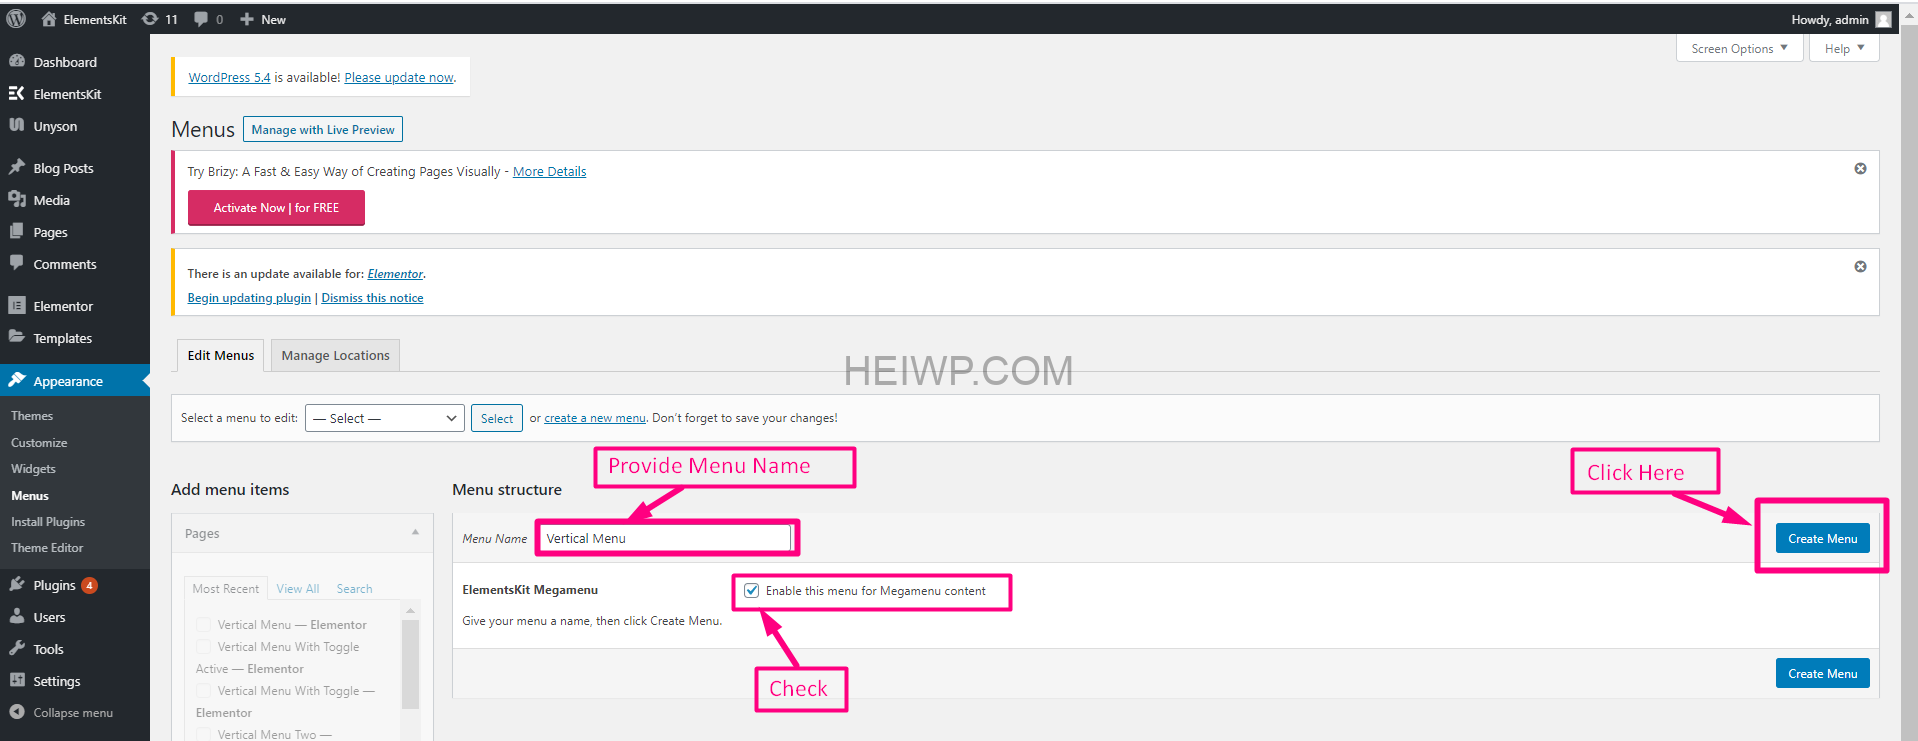1918x741 pixels.
Task: Dismiss the Elementor update notice close icon
Action: (x=1860, y=266)
